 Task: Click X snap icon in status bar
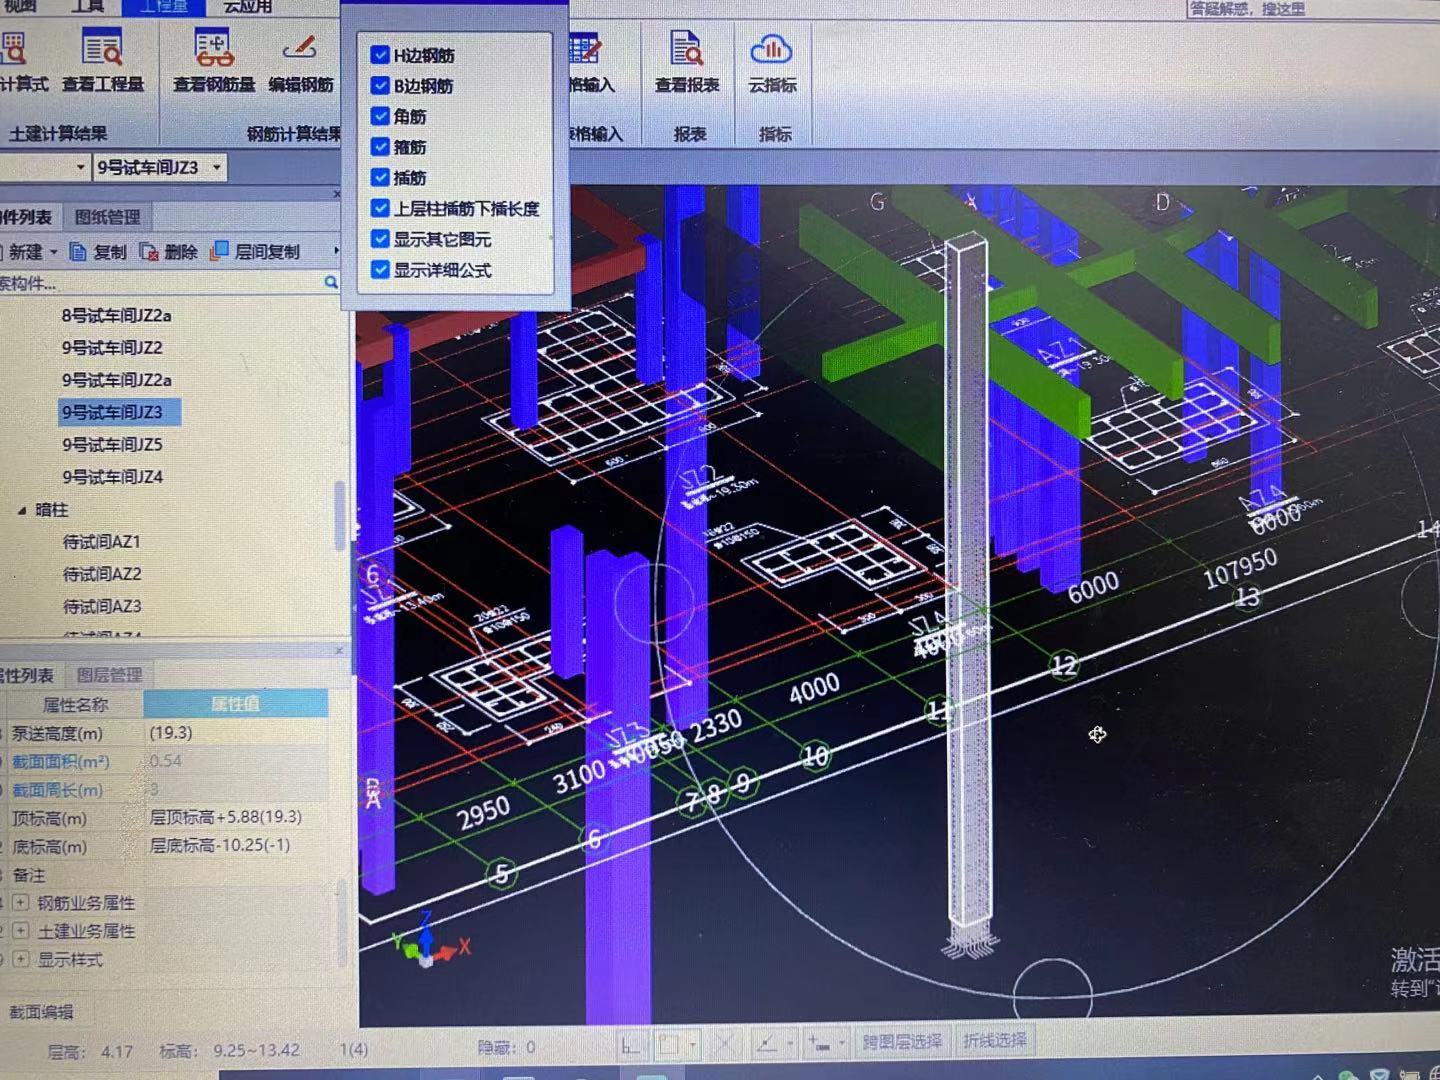[725, 1045]
